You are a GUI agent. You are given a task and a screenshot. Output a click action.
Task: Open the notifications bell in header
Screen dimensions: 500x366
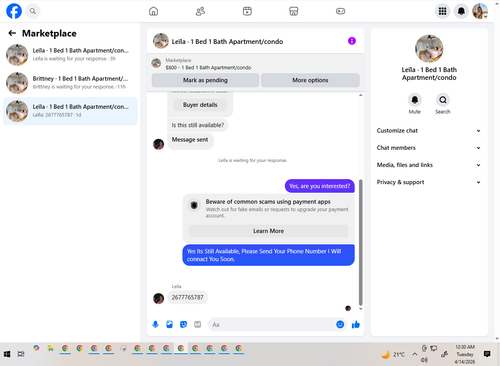tap(461, 11)
